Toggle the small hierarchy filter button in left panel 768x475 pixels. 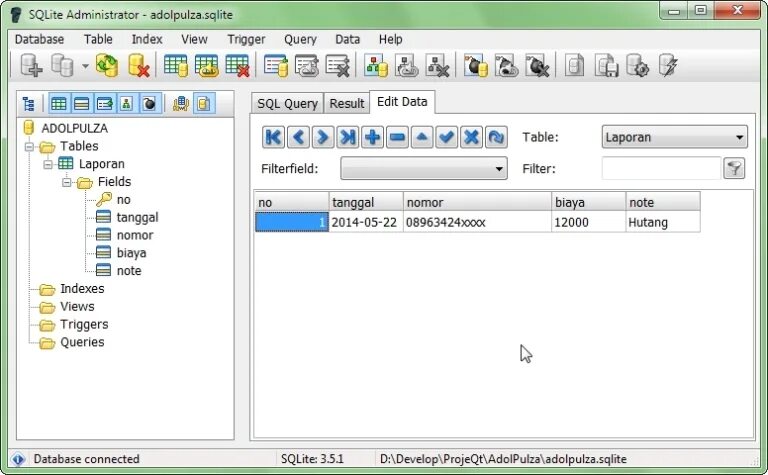(126, 104)
